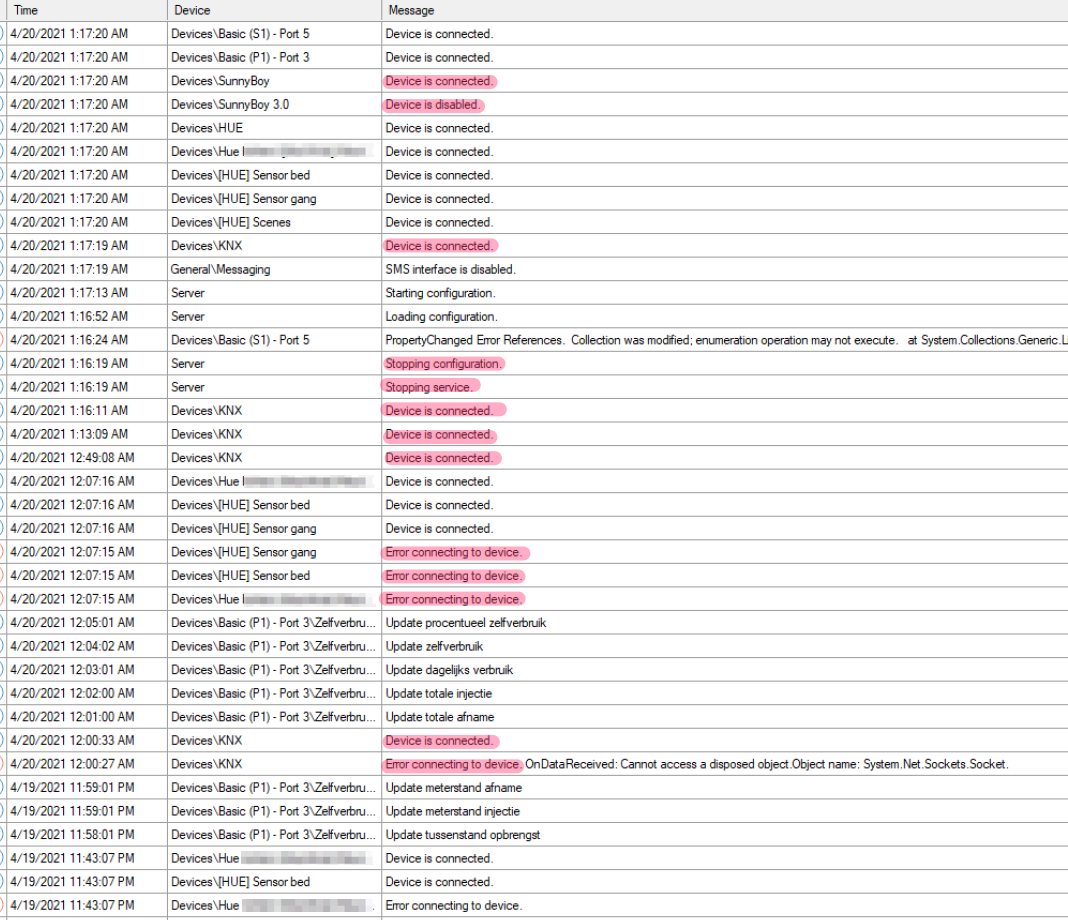Select "Update totale injectie" message
The width and height of the screenshot is (1068, 920).
coord(438,694)
